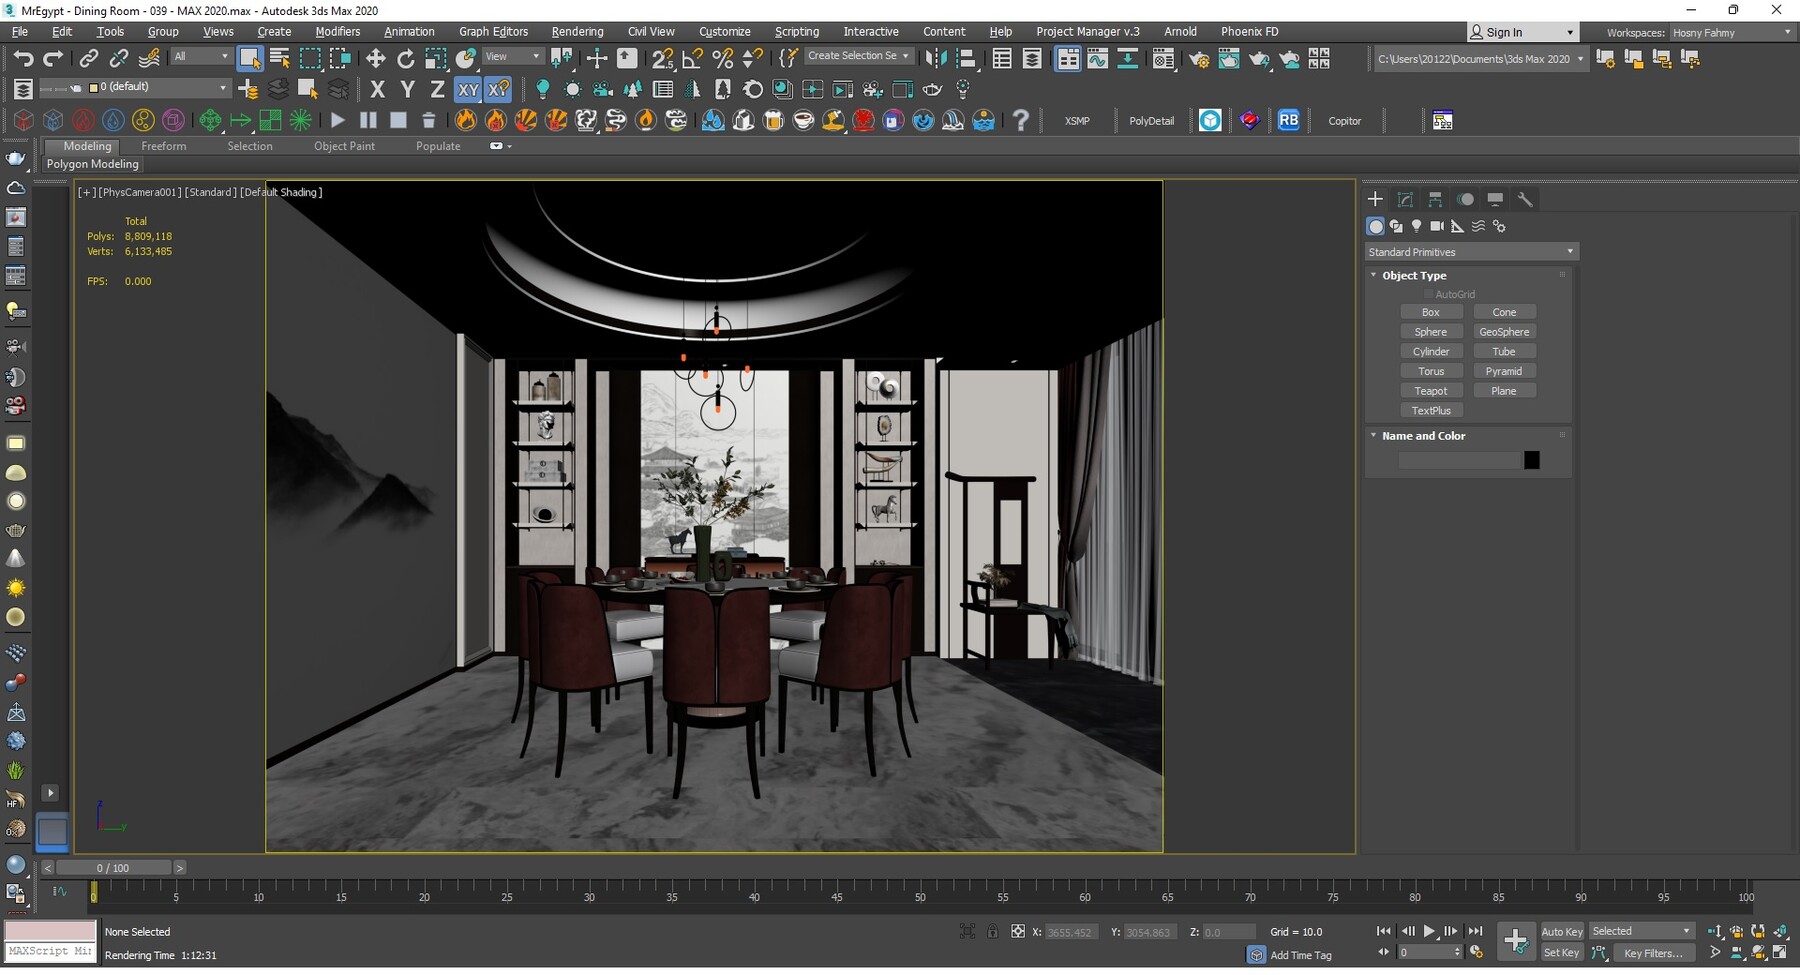Open the Material Editor
The width and height of the screenshot is (1800, 975).
[1163, 59]
